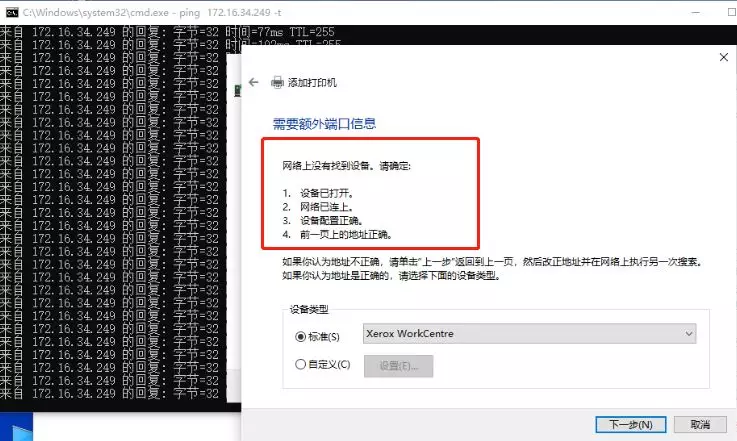Click the sentence starting 如果你认为地址不正确
Viewport: 737px width, 441px height.
coord(493,261)
